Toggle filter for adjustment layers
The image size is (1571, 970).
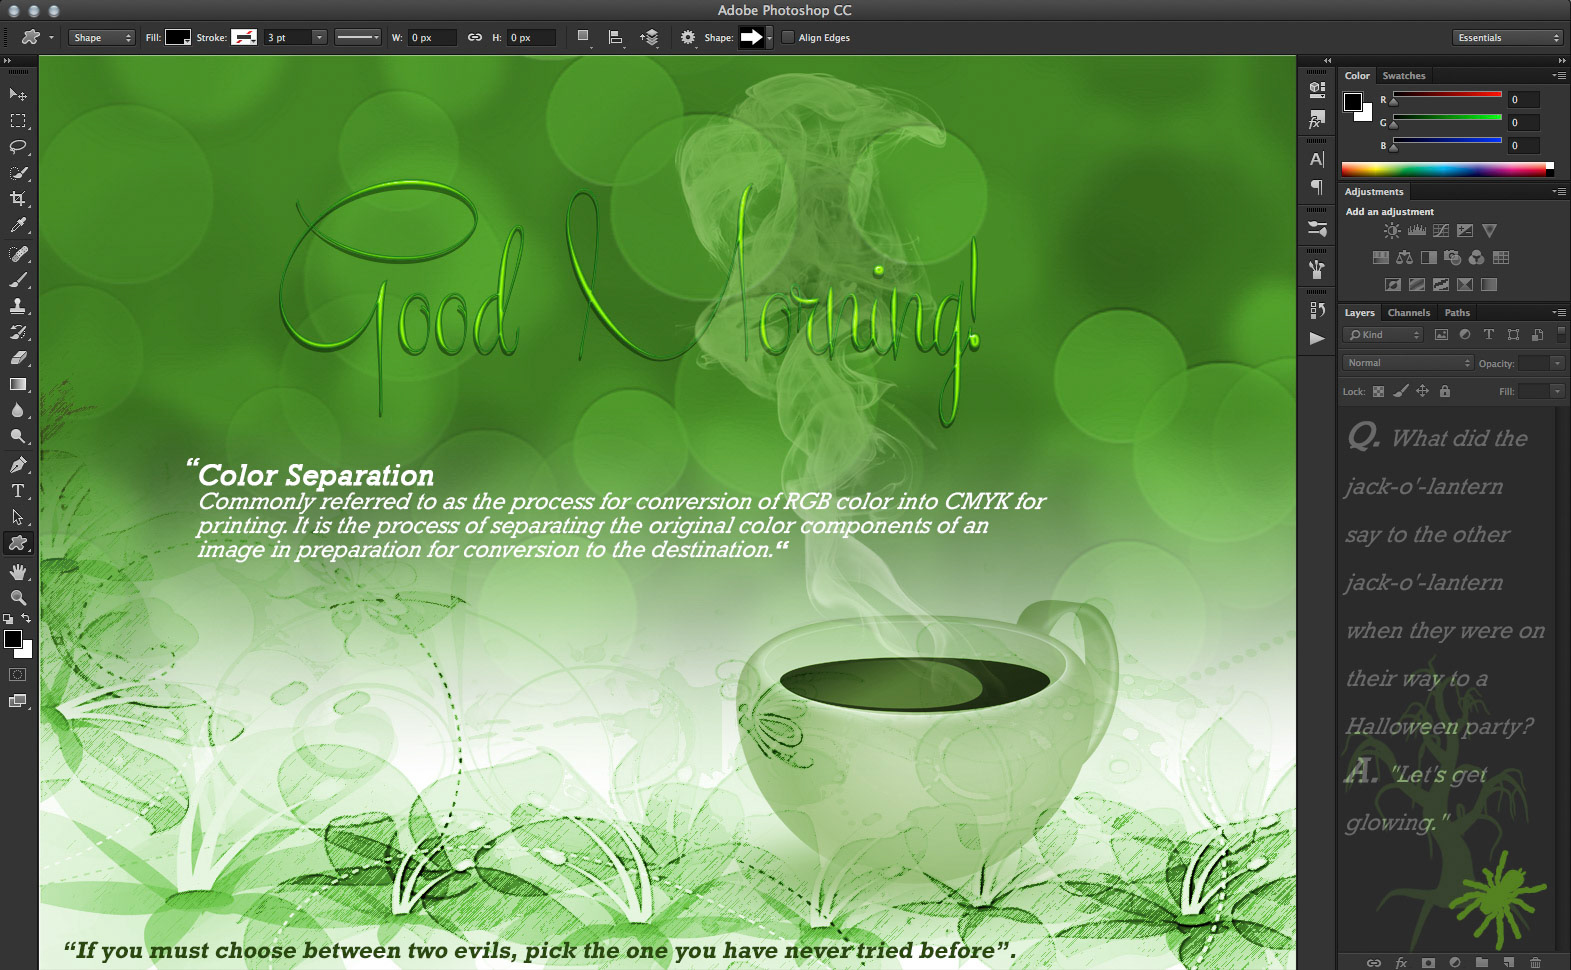click(x=1465, y=335)
